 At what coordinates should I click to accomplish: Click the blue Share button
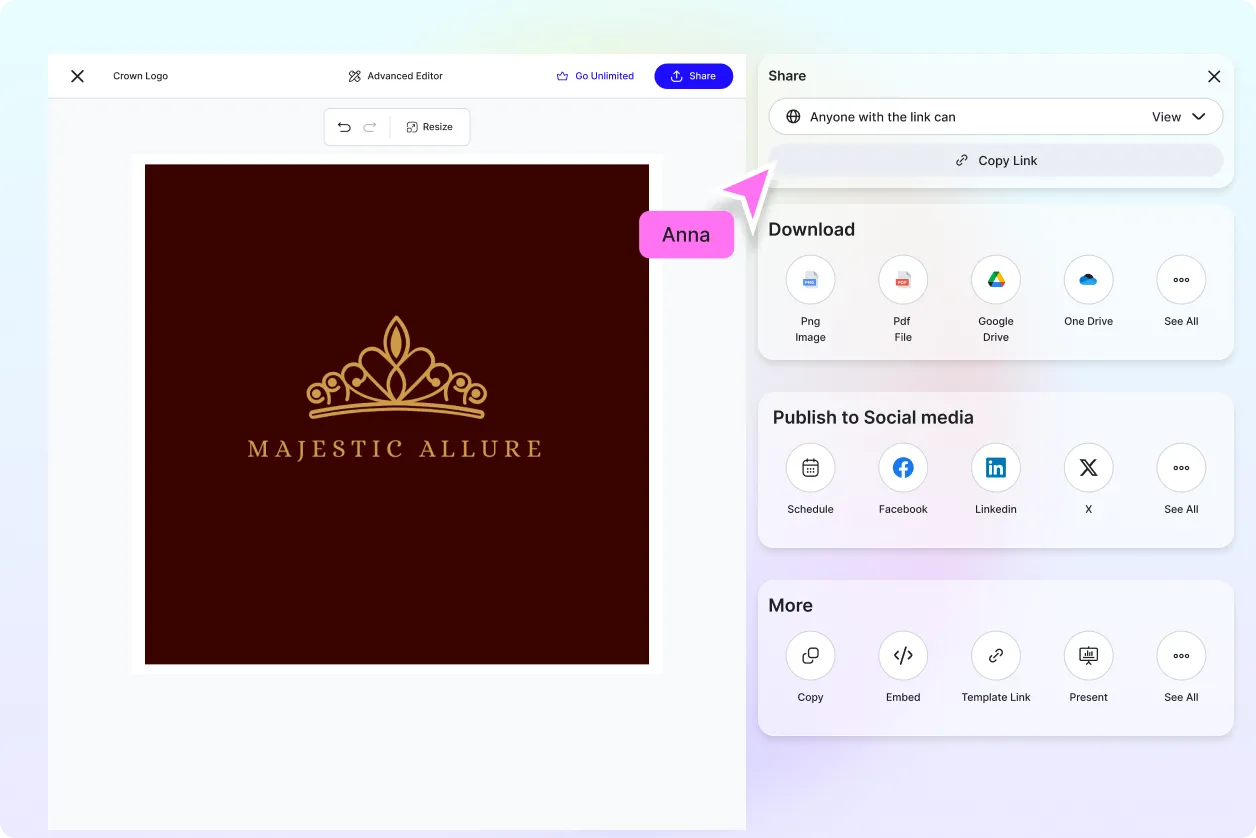click(693, 76)
